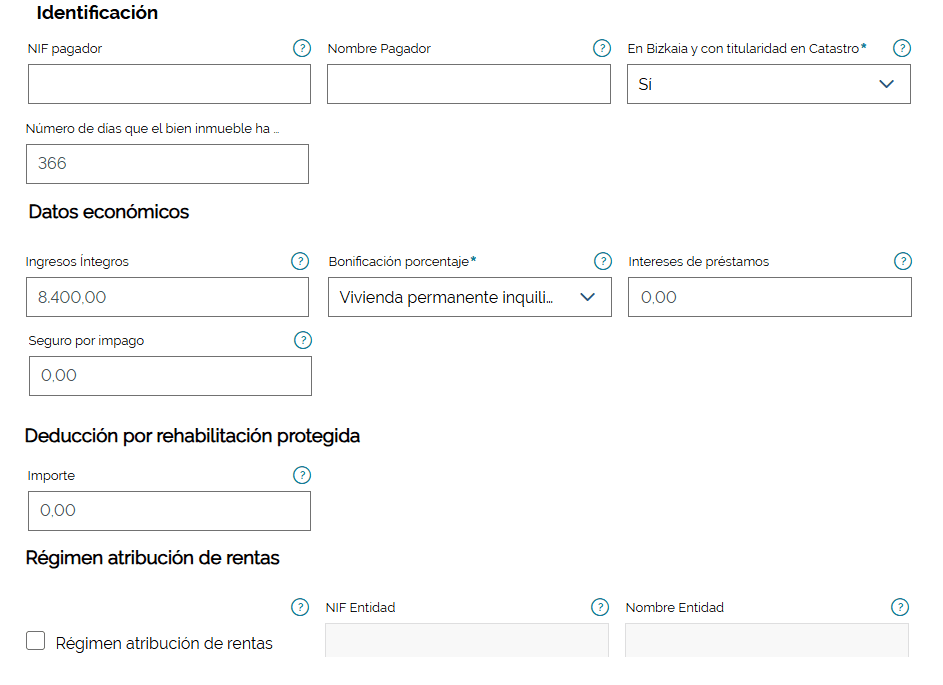Show help for Intereses de préstamos
This screenshot has height=685, width=943.
903,261
